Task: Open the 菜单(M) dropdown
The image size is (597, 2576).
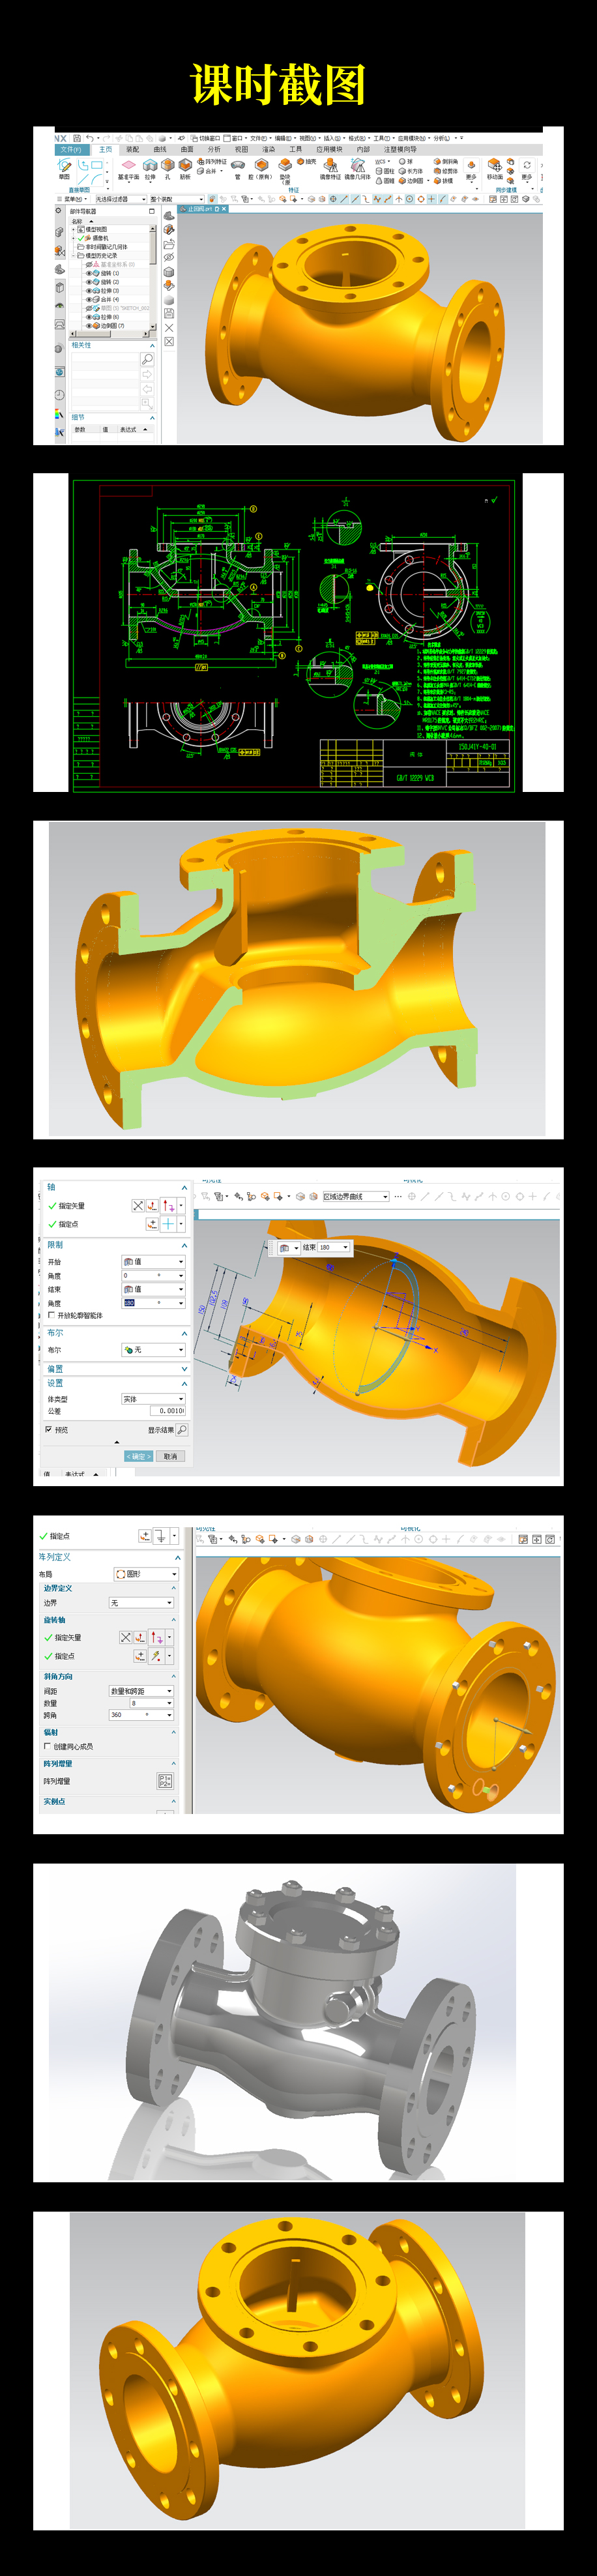Action: pyautogui.click(x=74, y=199)
